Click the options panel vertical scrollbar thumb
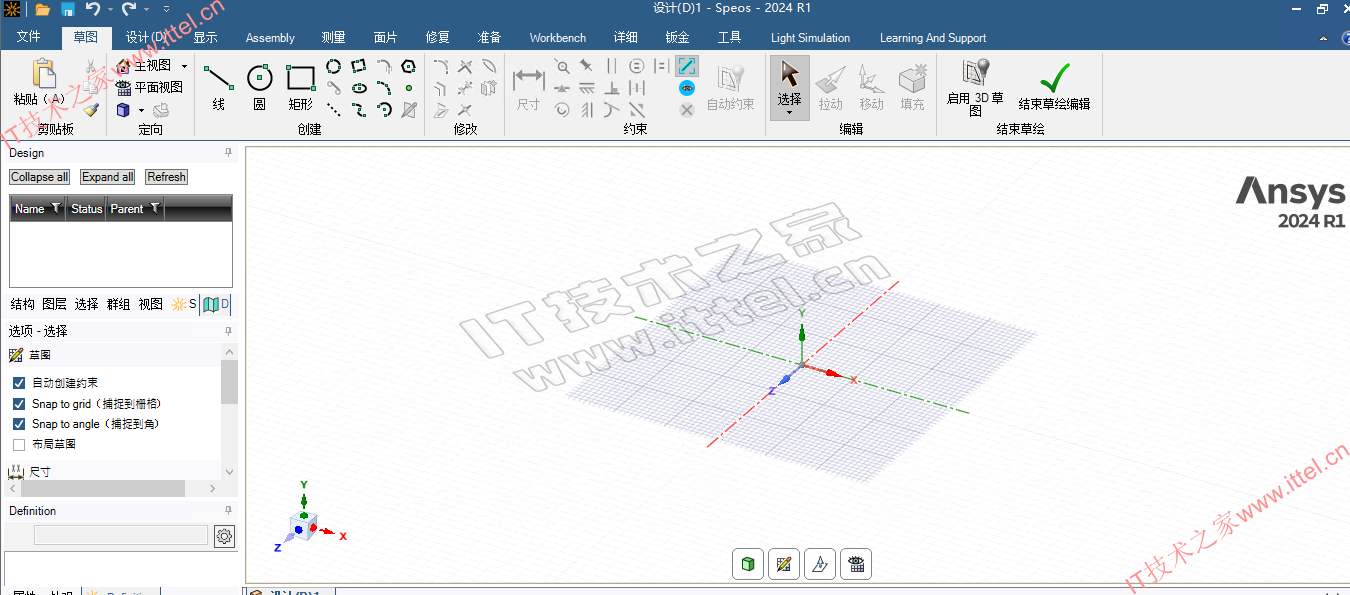The width and height of the screenshot is (1350, 595). (x=229, y=382)
